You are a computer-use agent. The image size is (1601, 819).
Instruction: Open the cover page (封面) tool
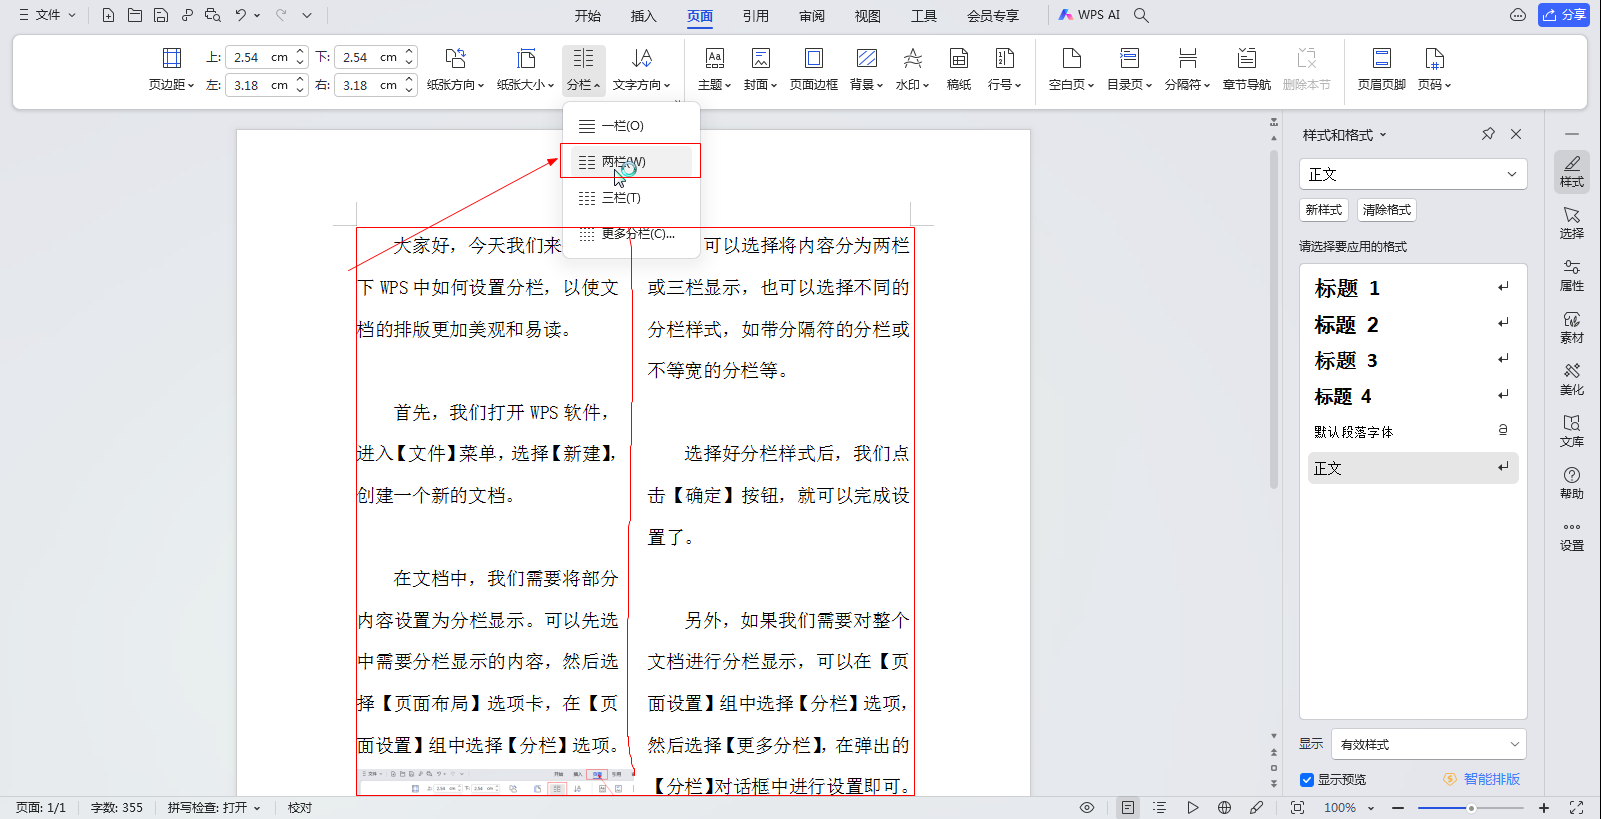(x=760, y=69)
